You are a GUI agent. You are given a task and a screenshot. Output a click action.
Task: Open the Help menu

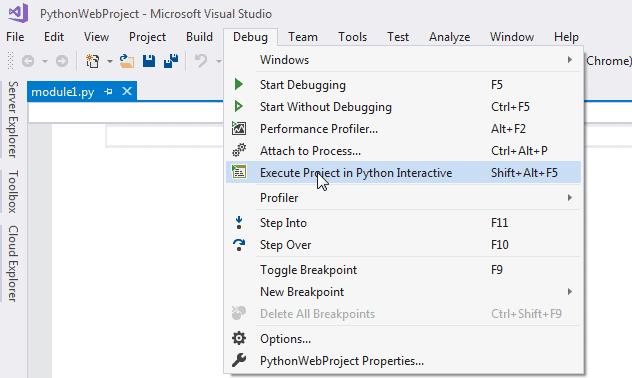coord(566,37)
